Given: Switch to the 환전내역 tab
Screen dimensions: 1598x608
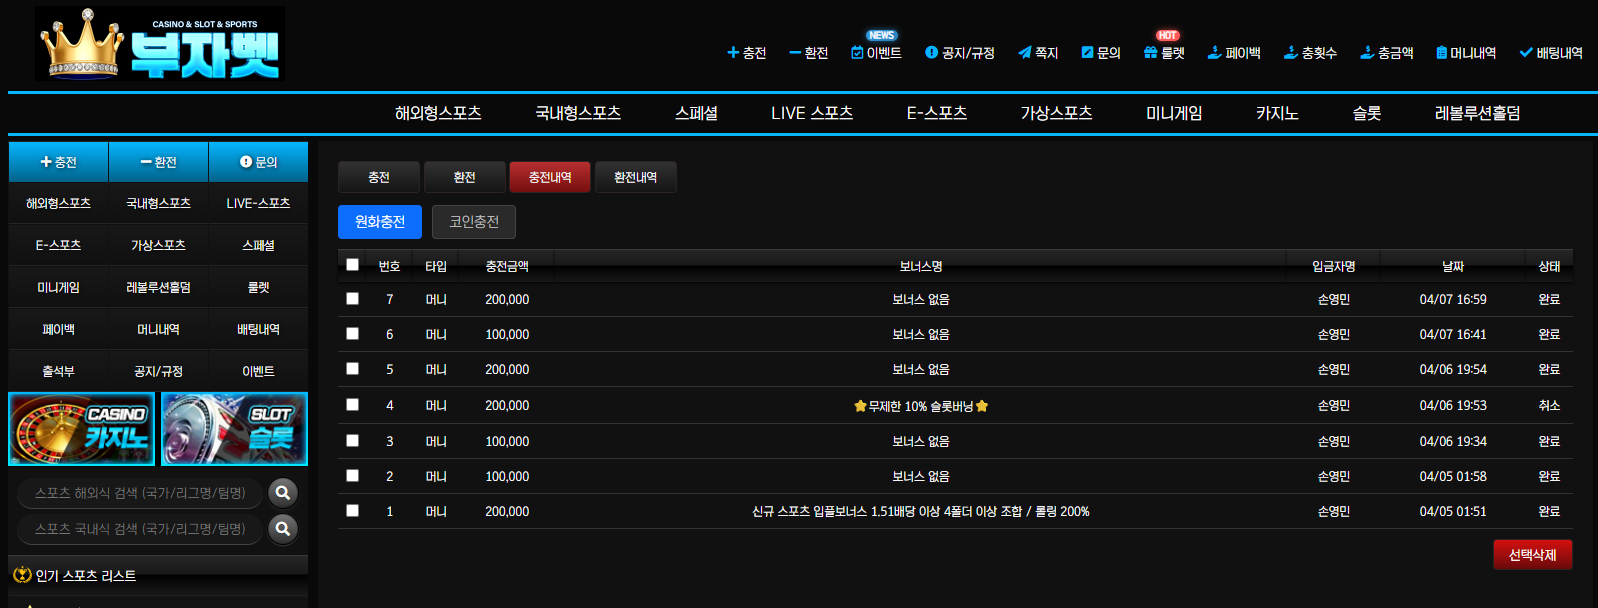Looking at the screenshot, I should click(x=636, y=177).
